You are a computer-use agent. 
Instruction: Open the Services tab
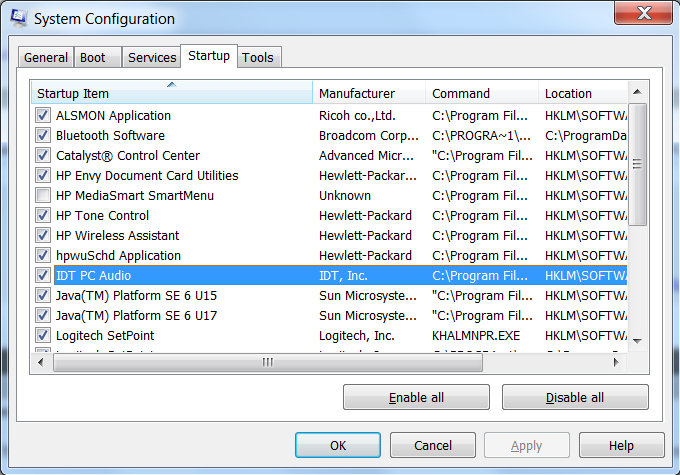[x=151, y=57]
